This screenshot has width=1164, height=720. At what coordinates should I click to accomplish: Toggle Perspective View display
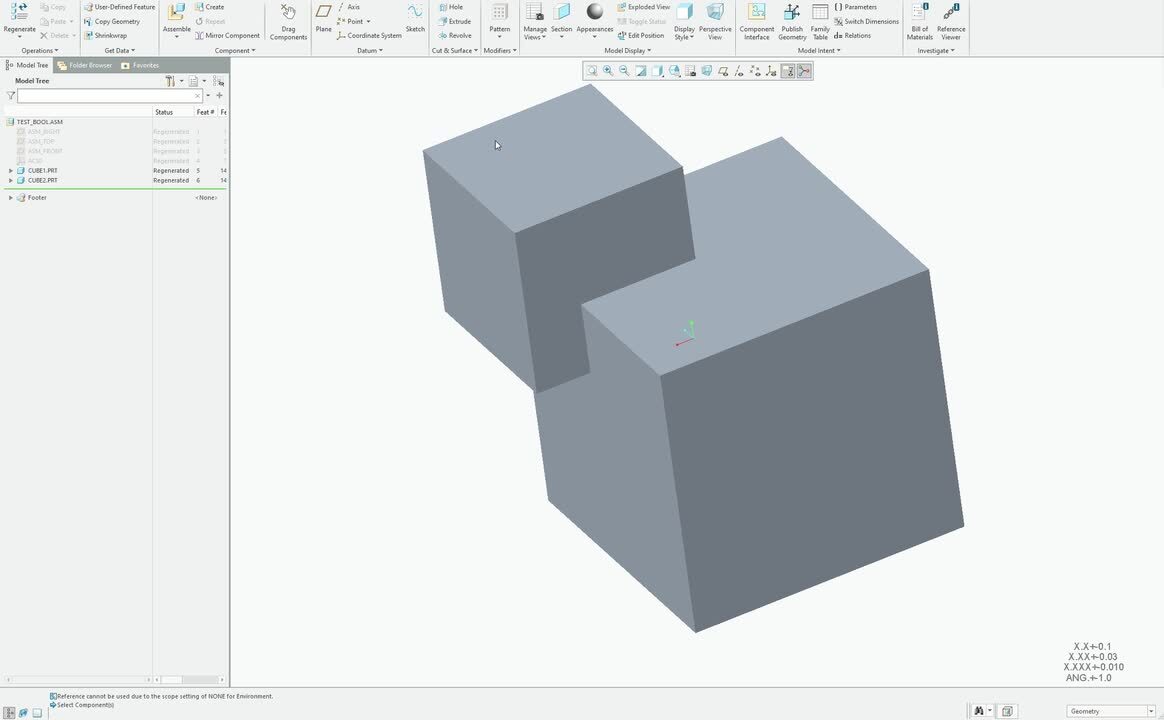715,20
